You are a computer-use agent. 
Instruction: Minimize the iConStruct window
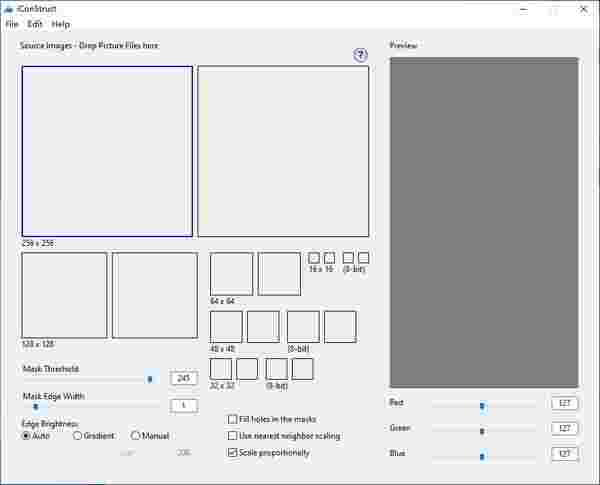pos(524,10)
